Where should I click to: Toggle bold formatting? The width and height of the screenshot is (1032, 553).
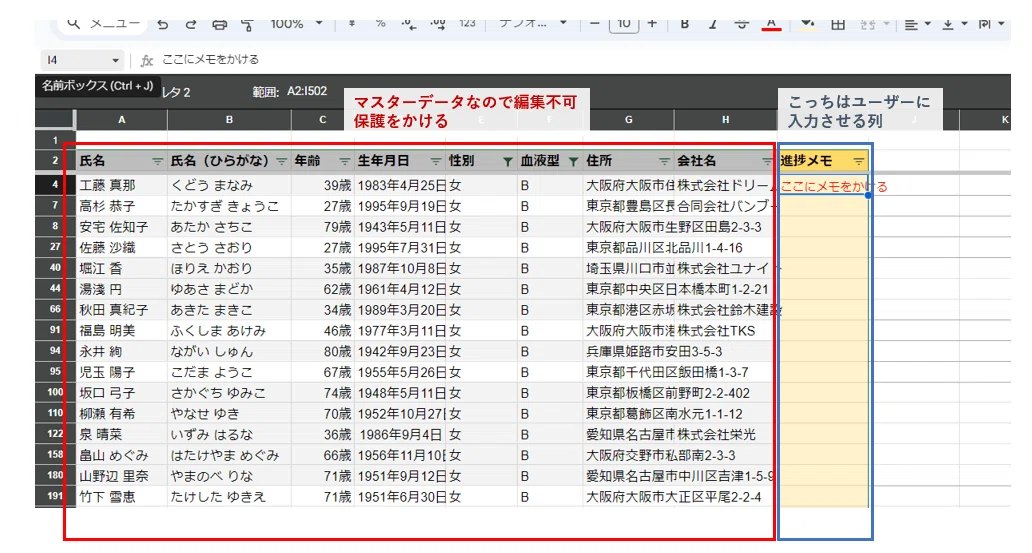pyautogui.click(x=684, y=24)
